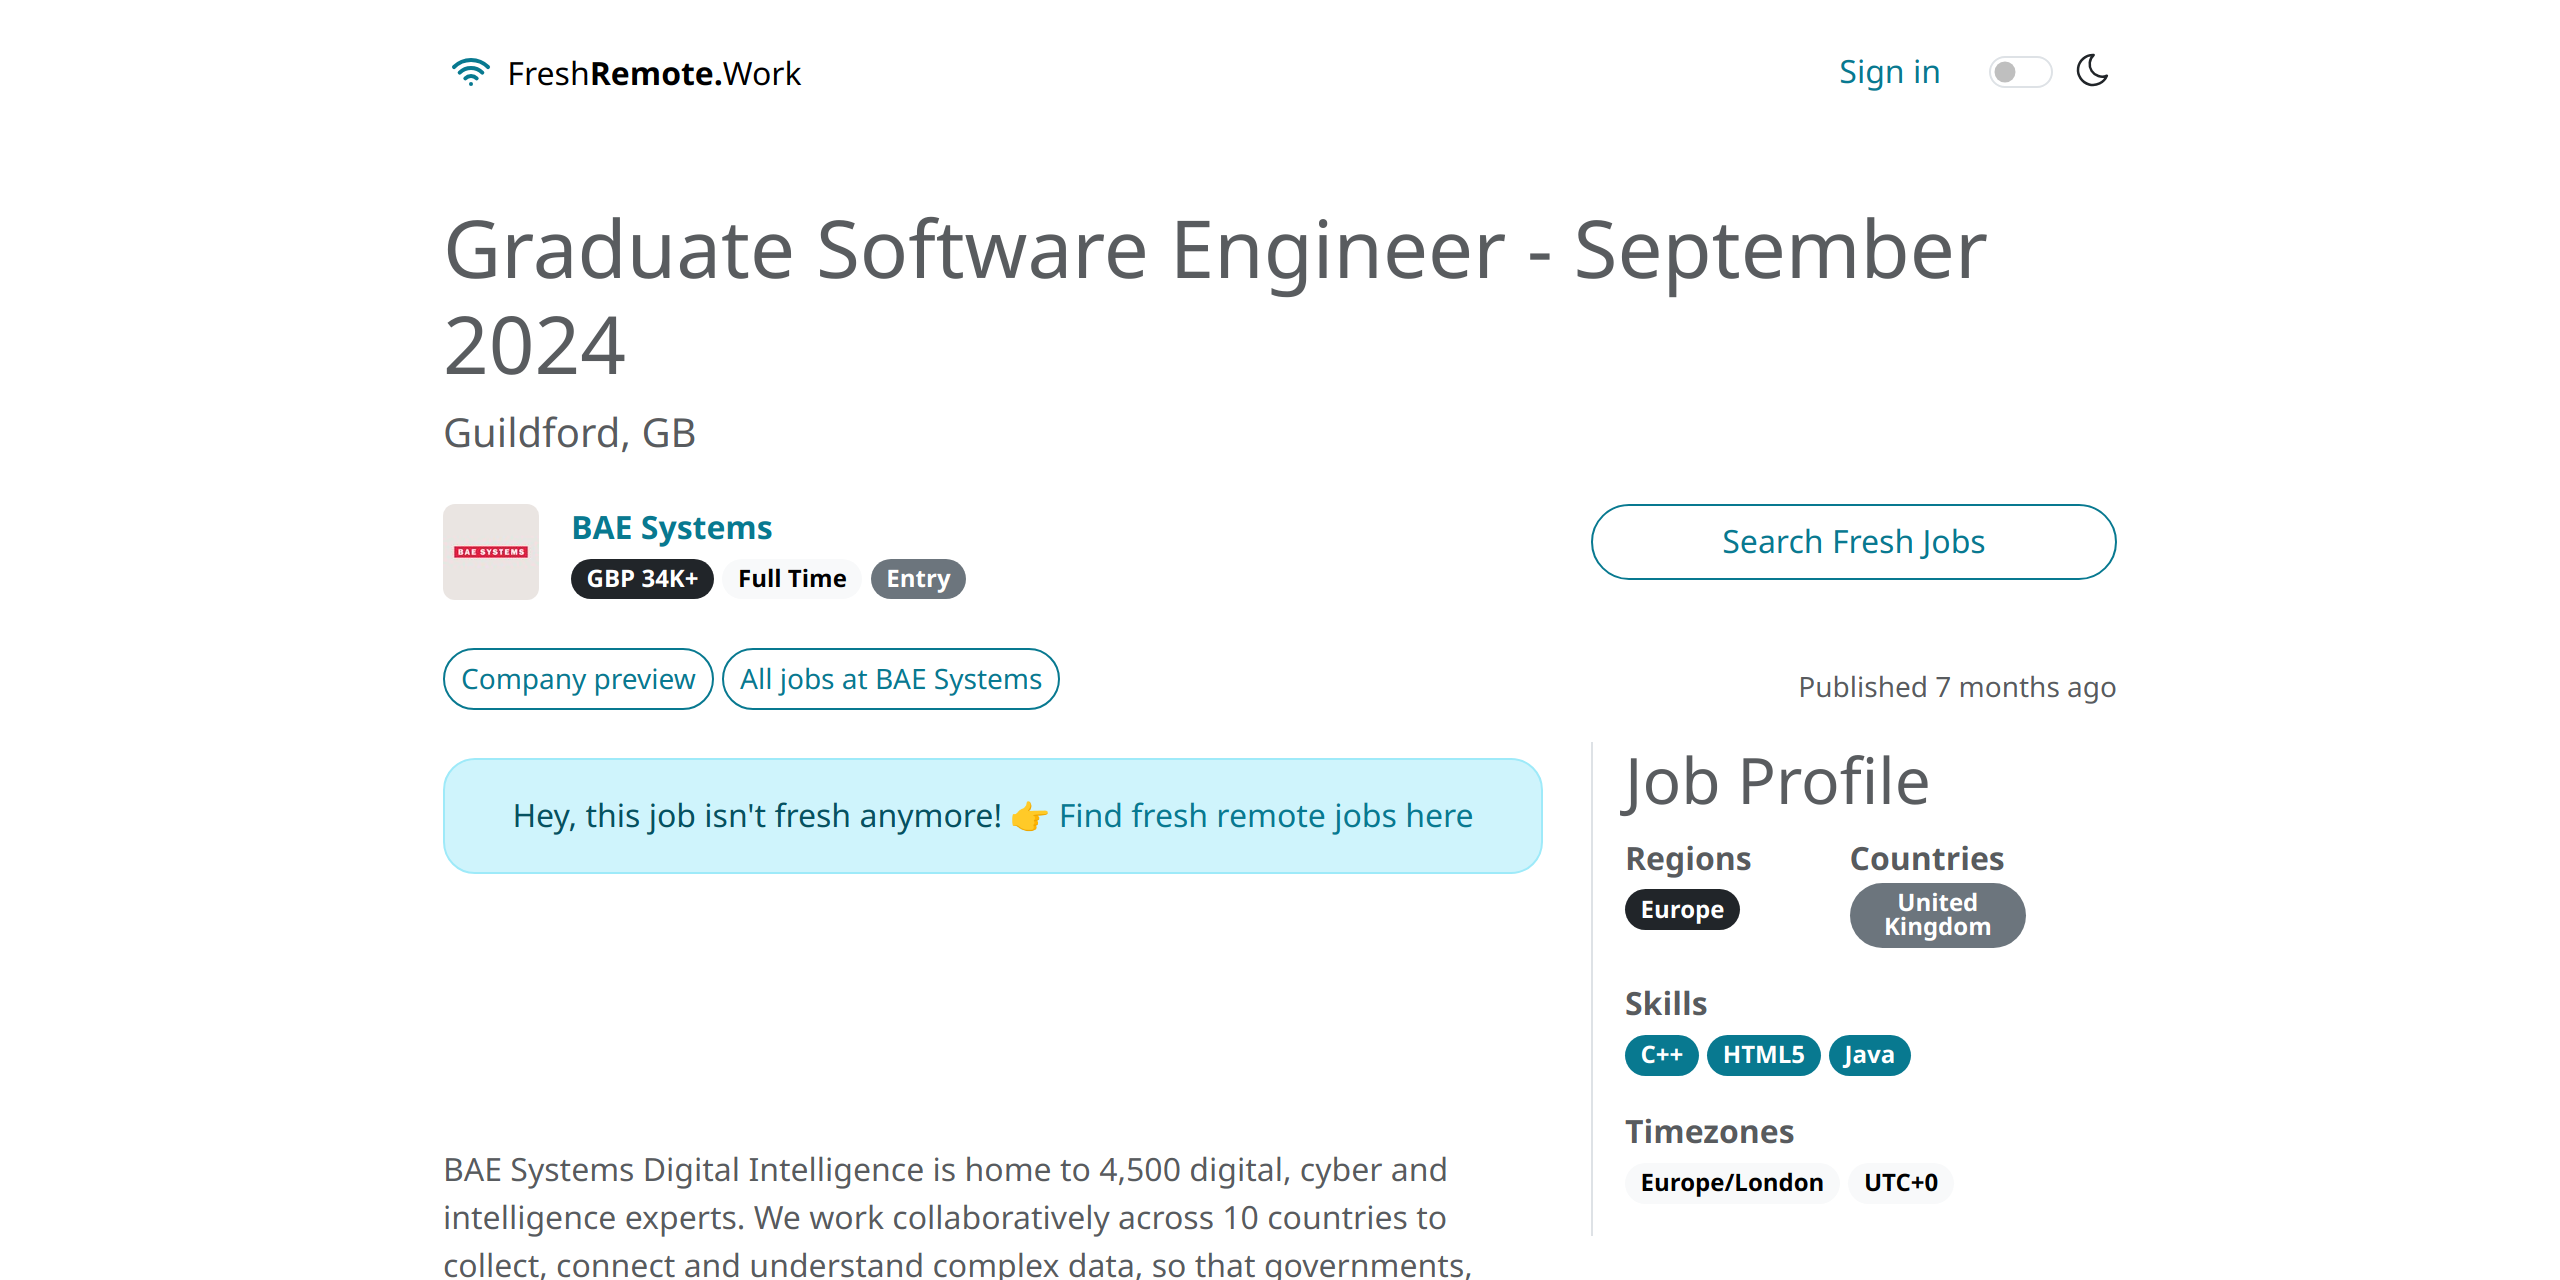Expand the Europe/London timezone entry

click(1731, 1180)
